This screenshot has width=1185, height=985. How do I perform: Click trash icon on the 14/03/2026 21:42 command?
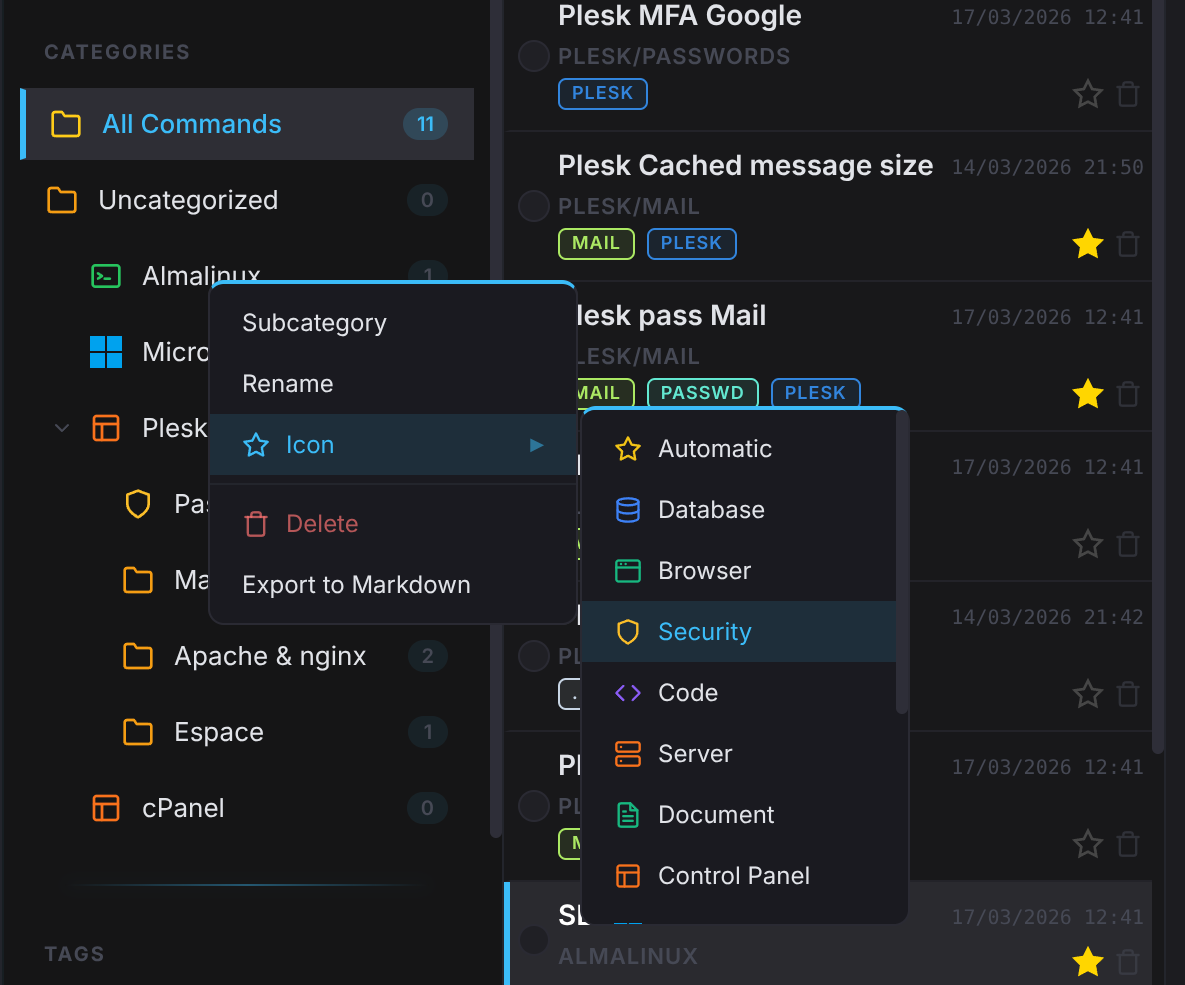pos(1128,694)
